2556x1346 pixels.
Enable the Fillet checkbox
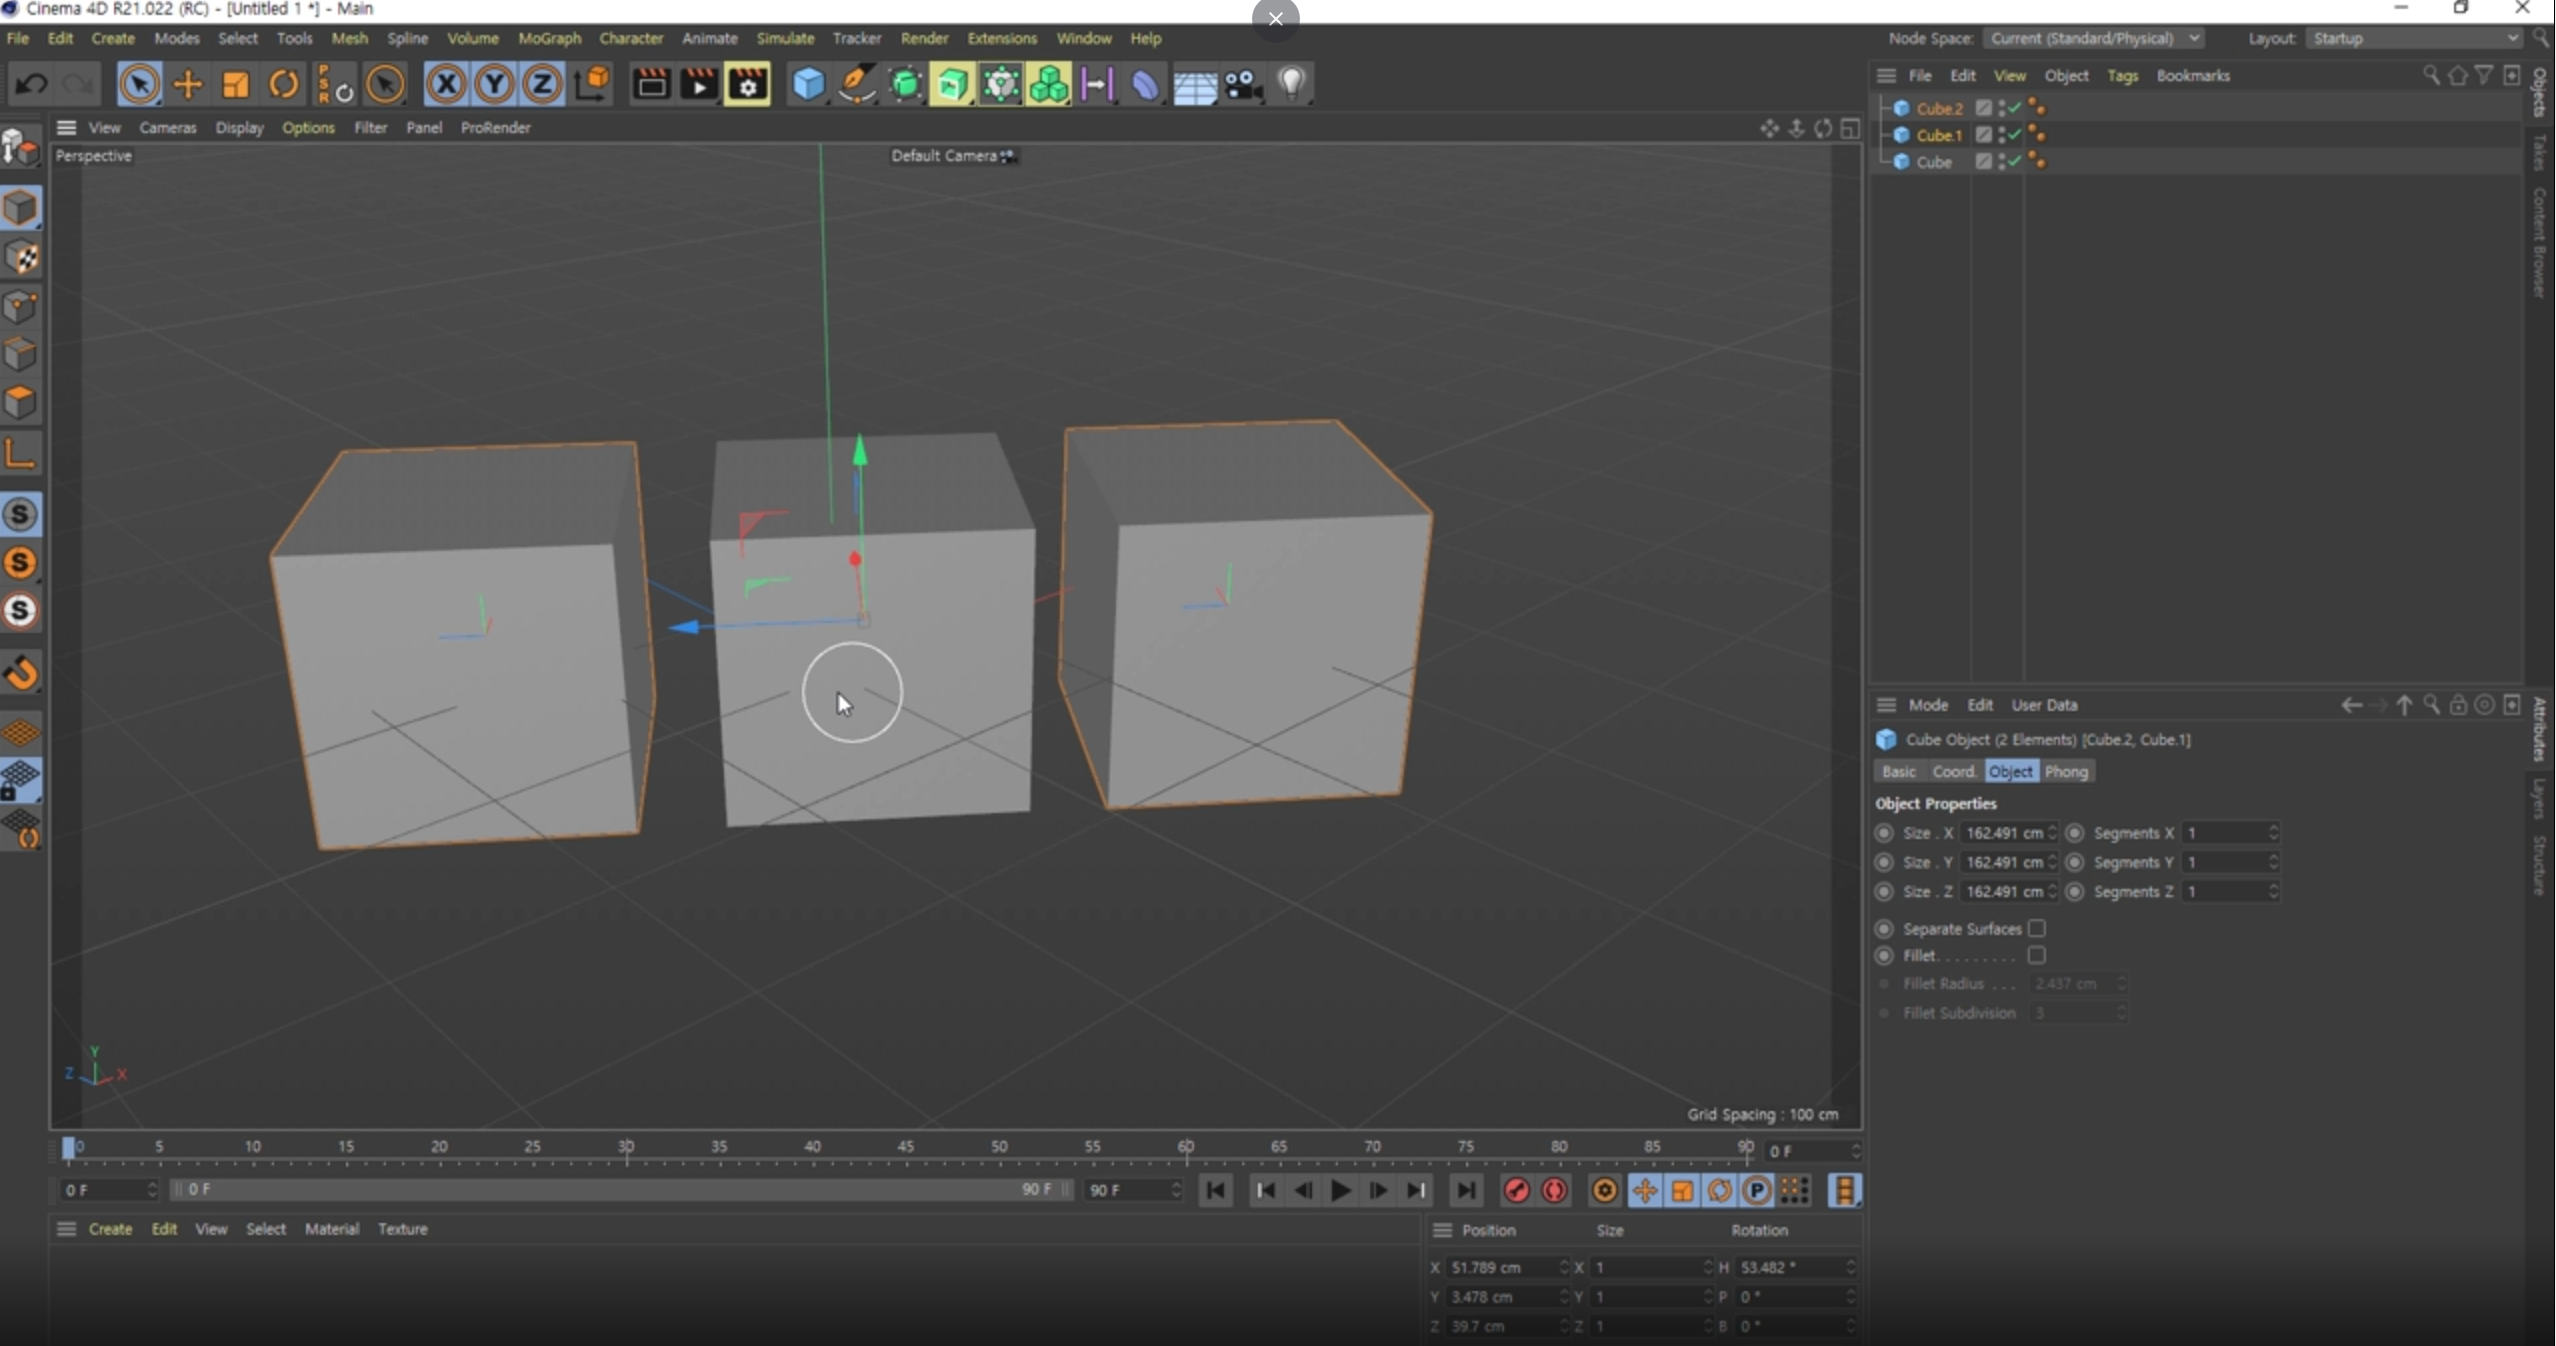[x=2036, y=956]
